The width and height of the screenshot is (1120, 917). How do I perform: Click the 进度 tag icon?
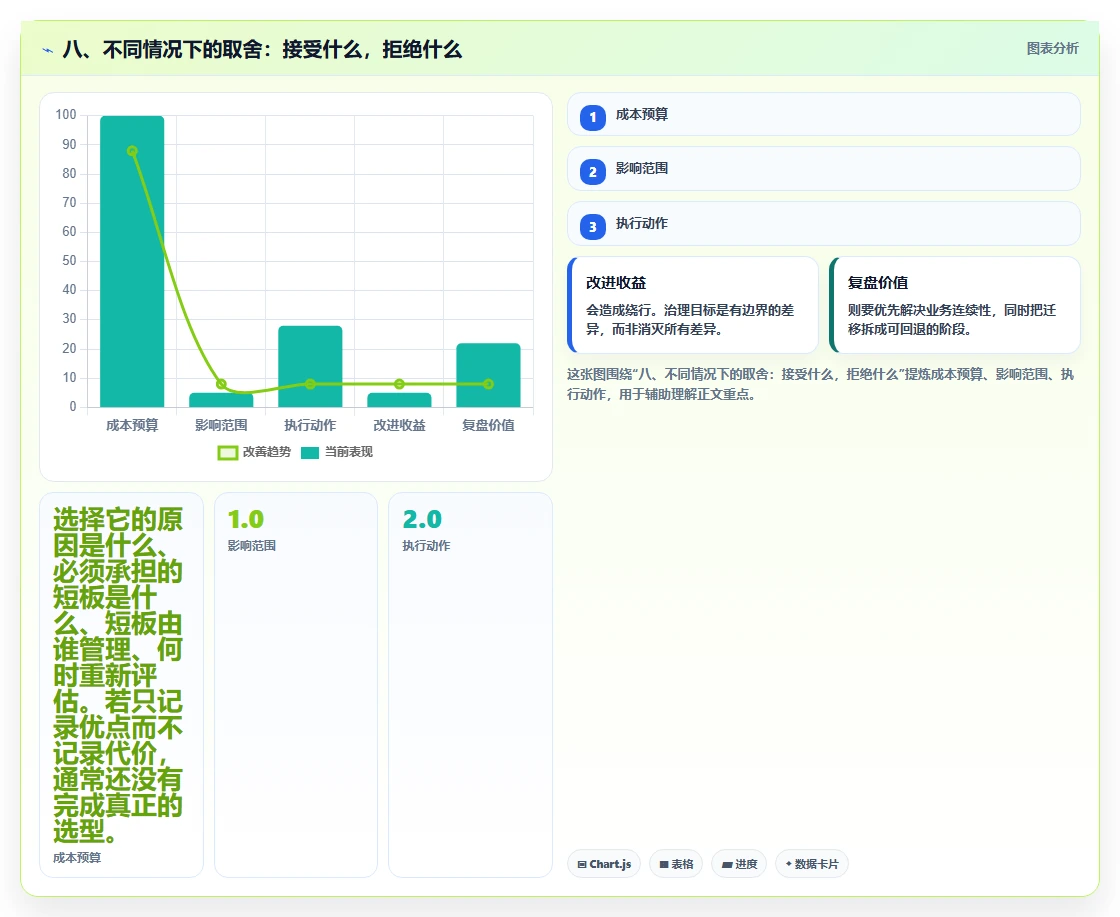(726, 864)
